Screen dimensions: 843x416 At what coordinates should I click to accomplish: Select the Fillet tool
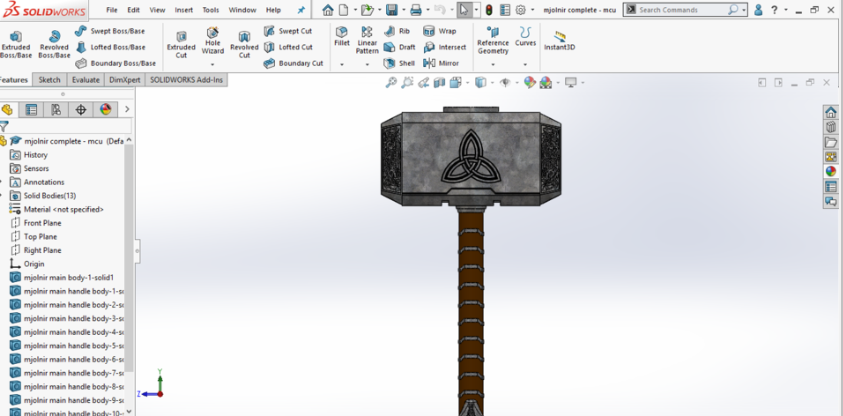pyautogui.click(x=342, y=37)
